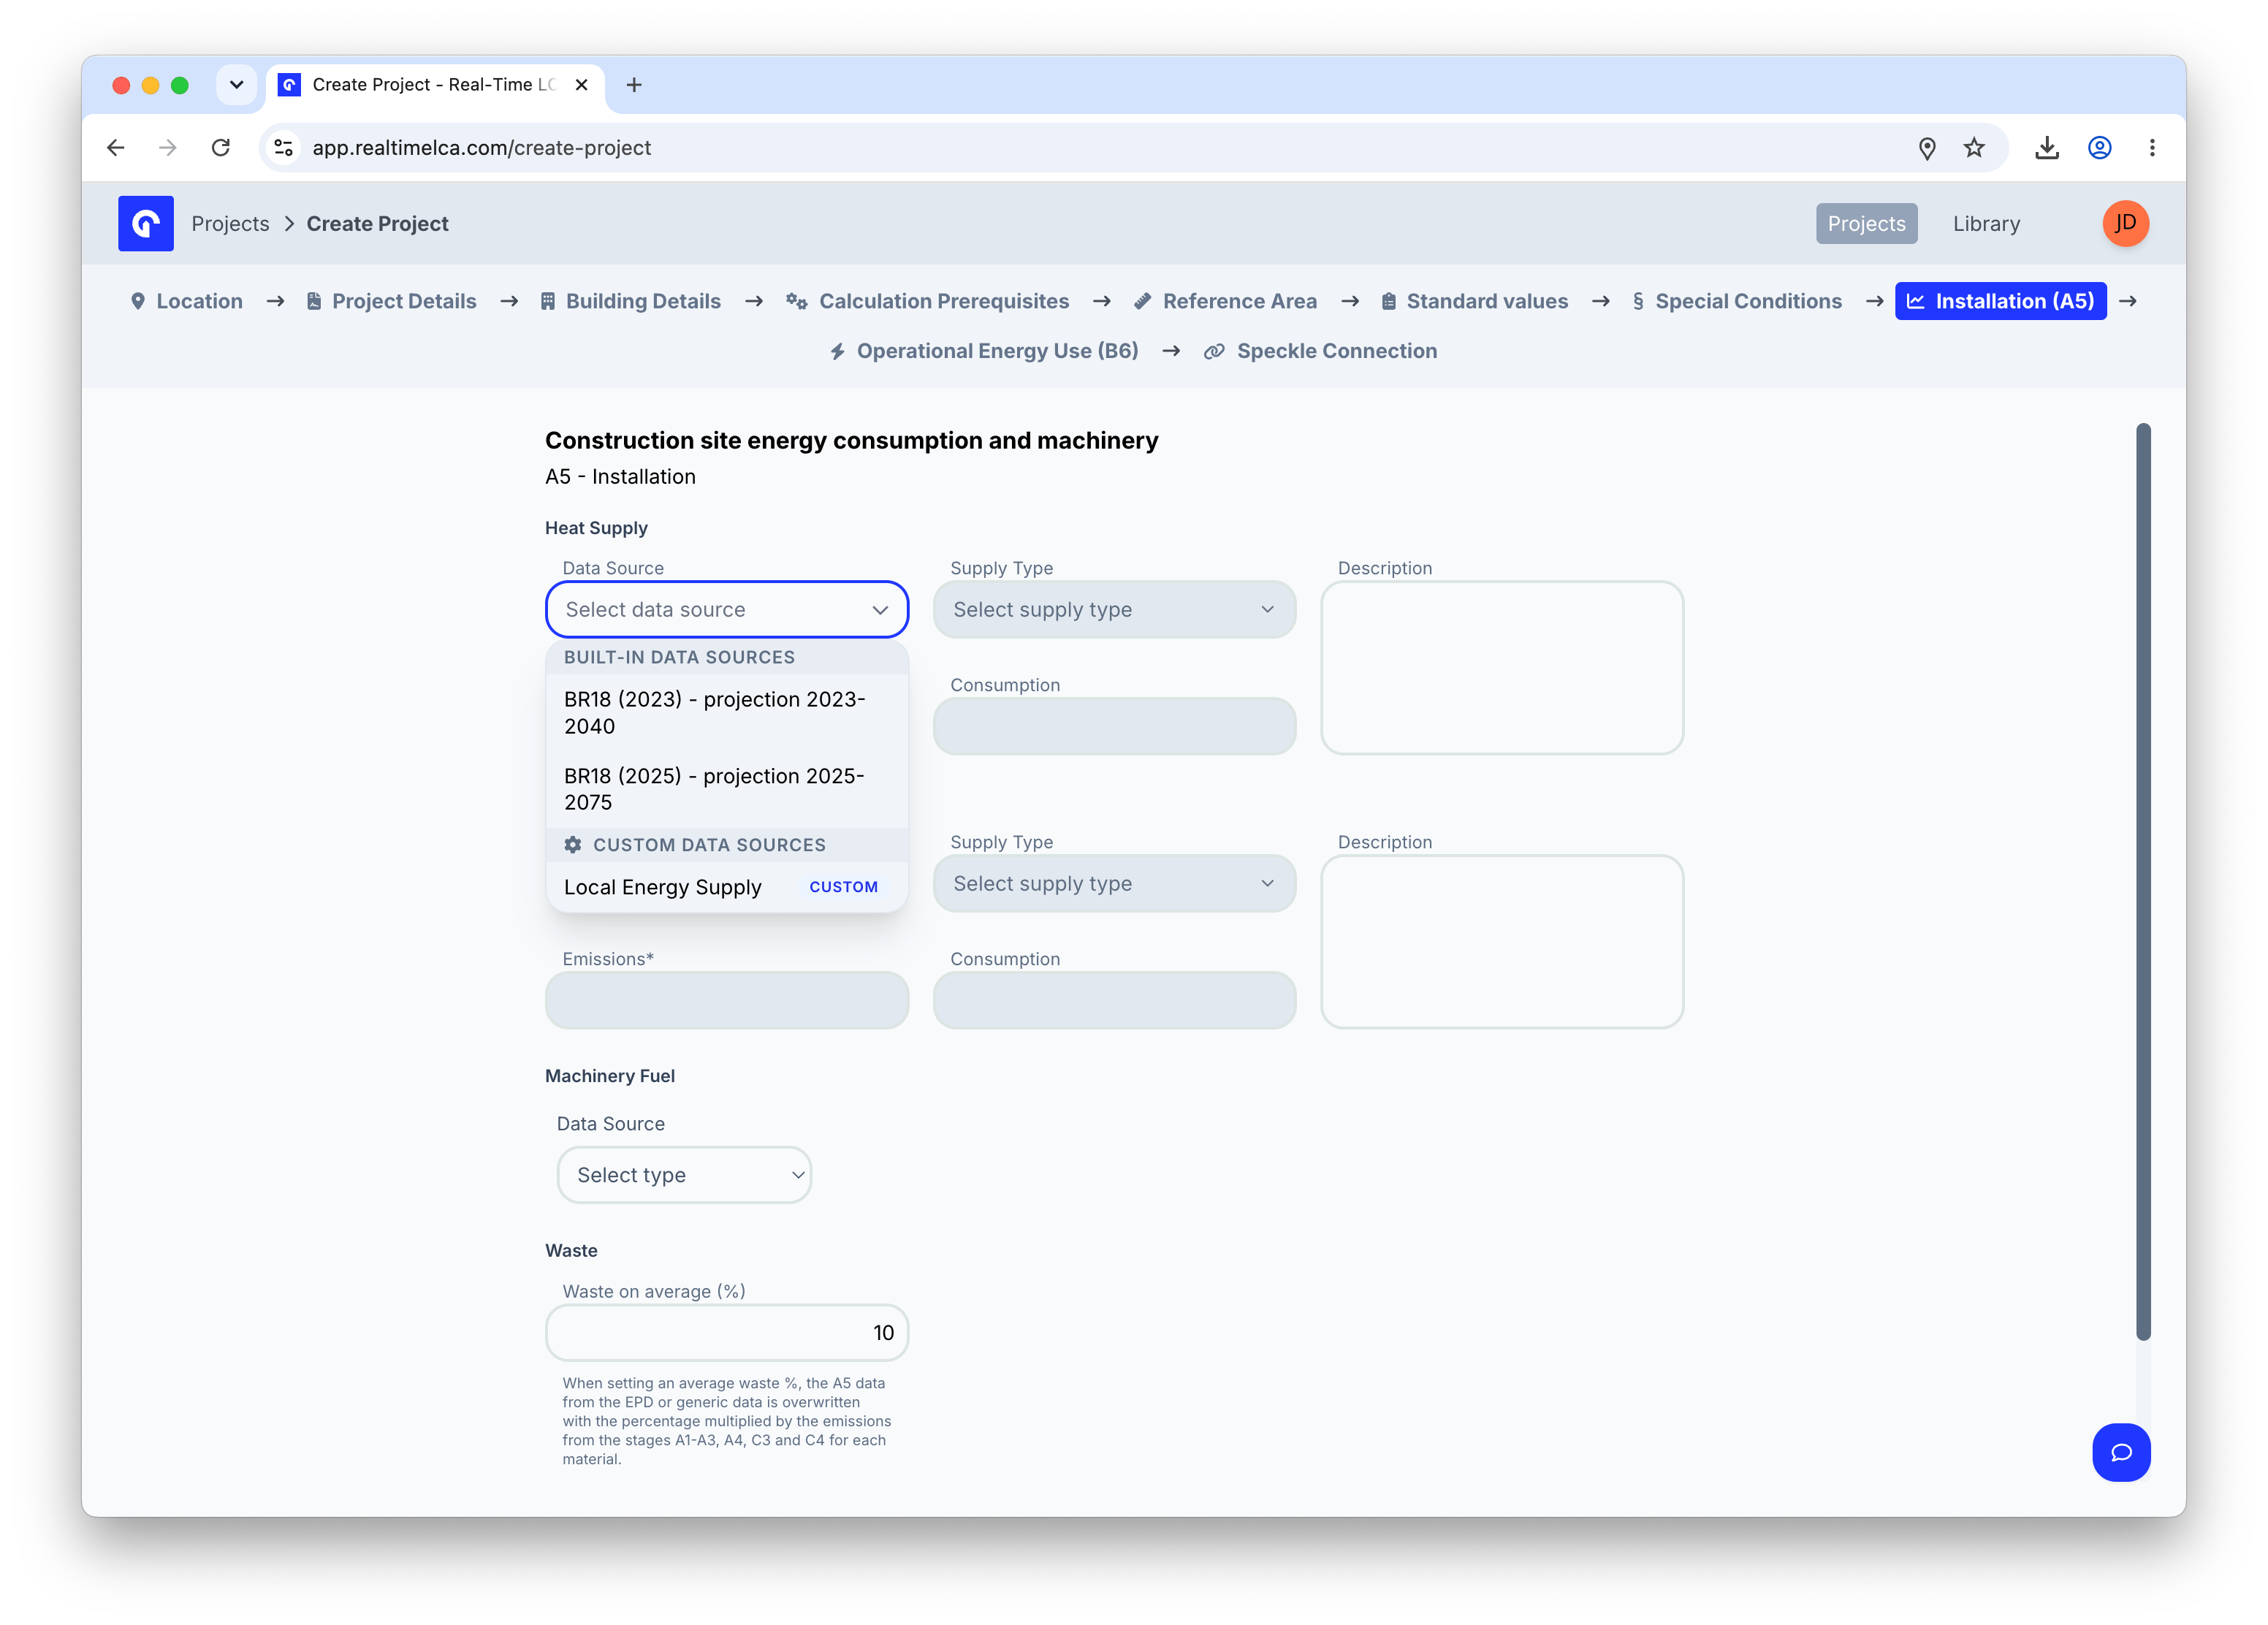Image resolution: width=2268 pixels, height=1625 pixels.
Task: View site information icon in address bar
Action: [284, 148]
